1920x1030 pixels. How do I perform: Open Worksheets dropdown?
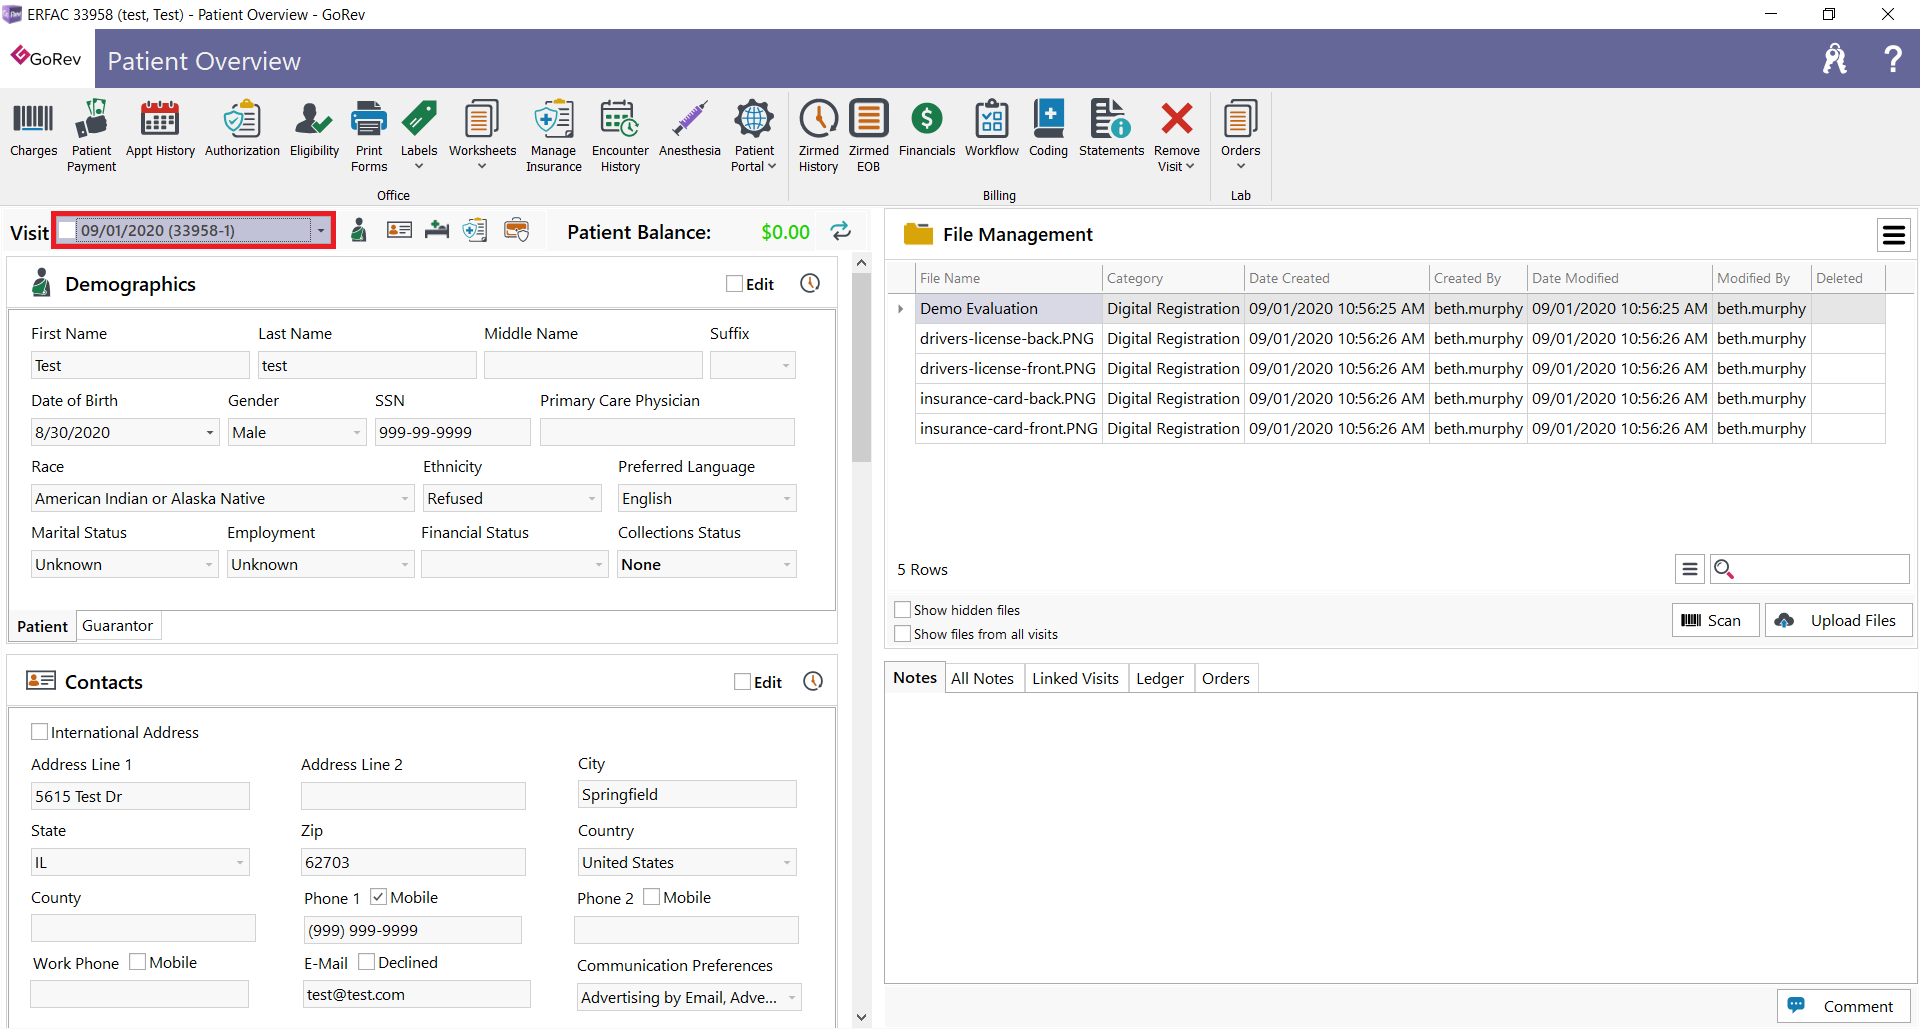(x=482, y=136)
